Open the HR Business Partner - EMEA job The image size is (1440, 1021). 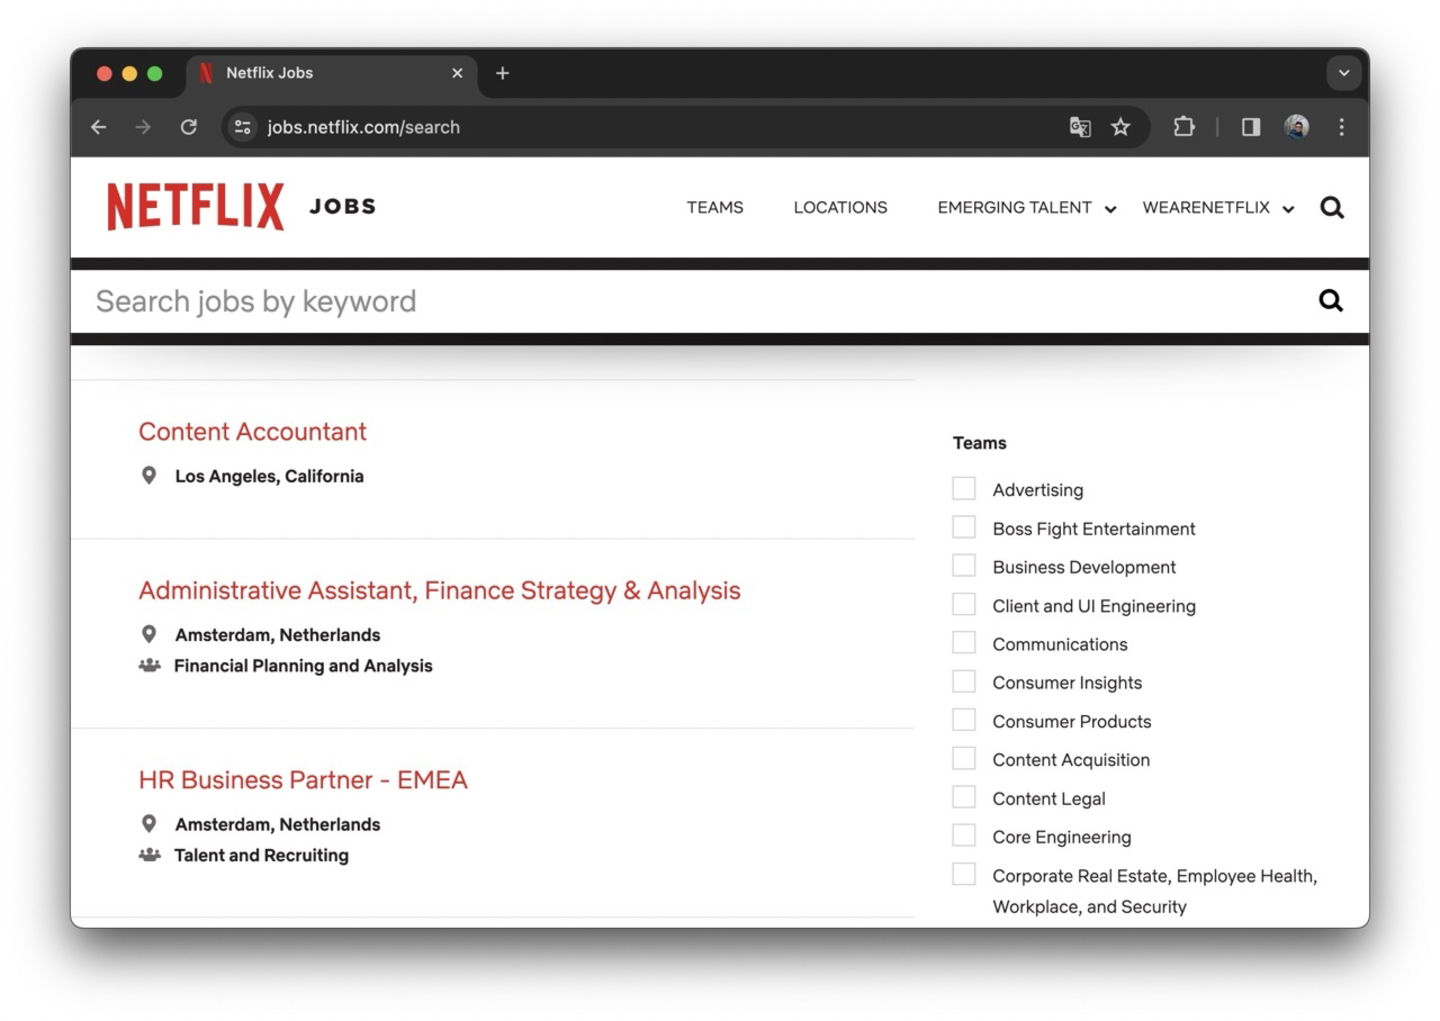click(x=303, y=780)
